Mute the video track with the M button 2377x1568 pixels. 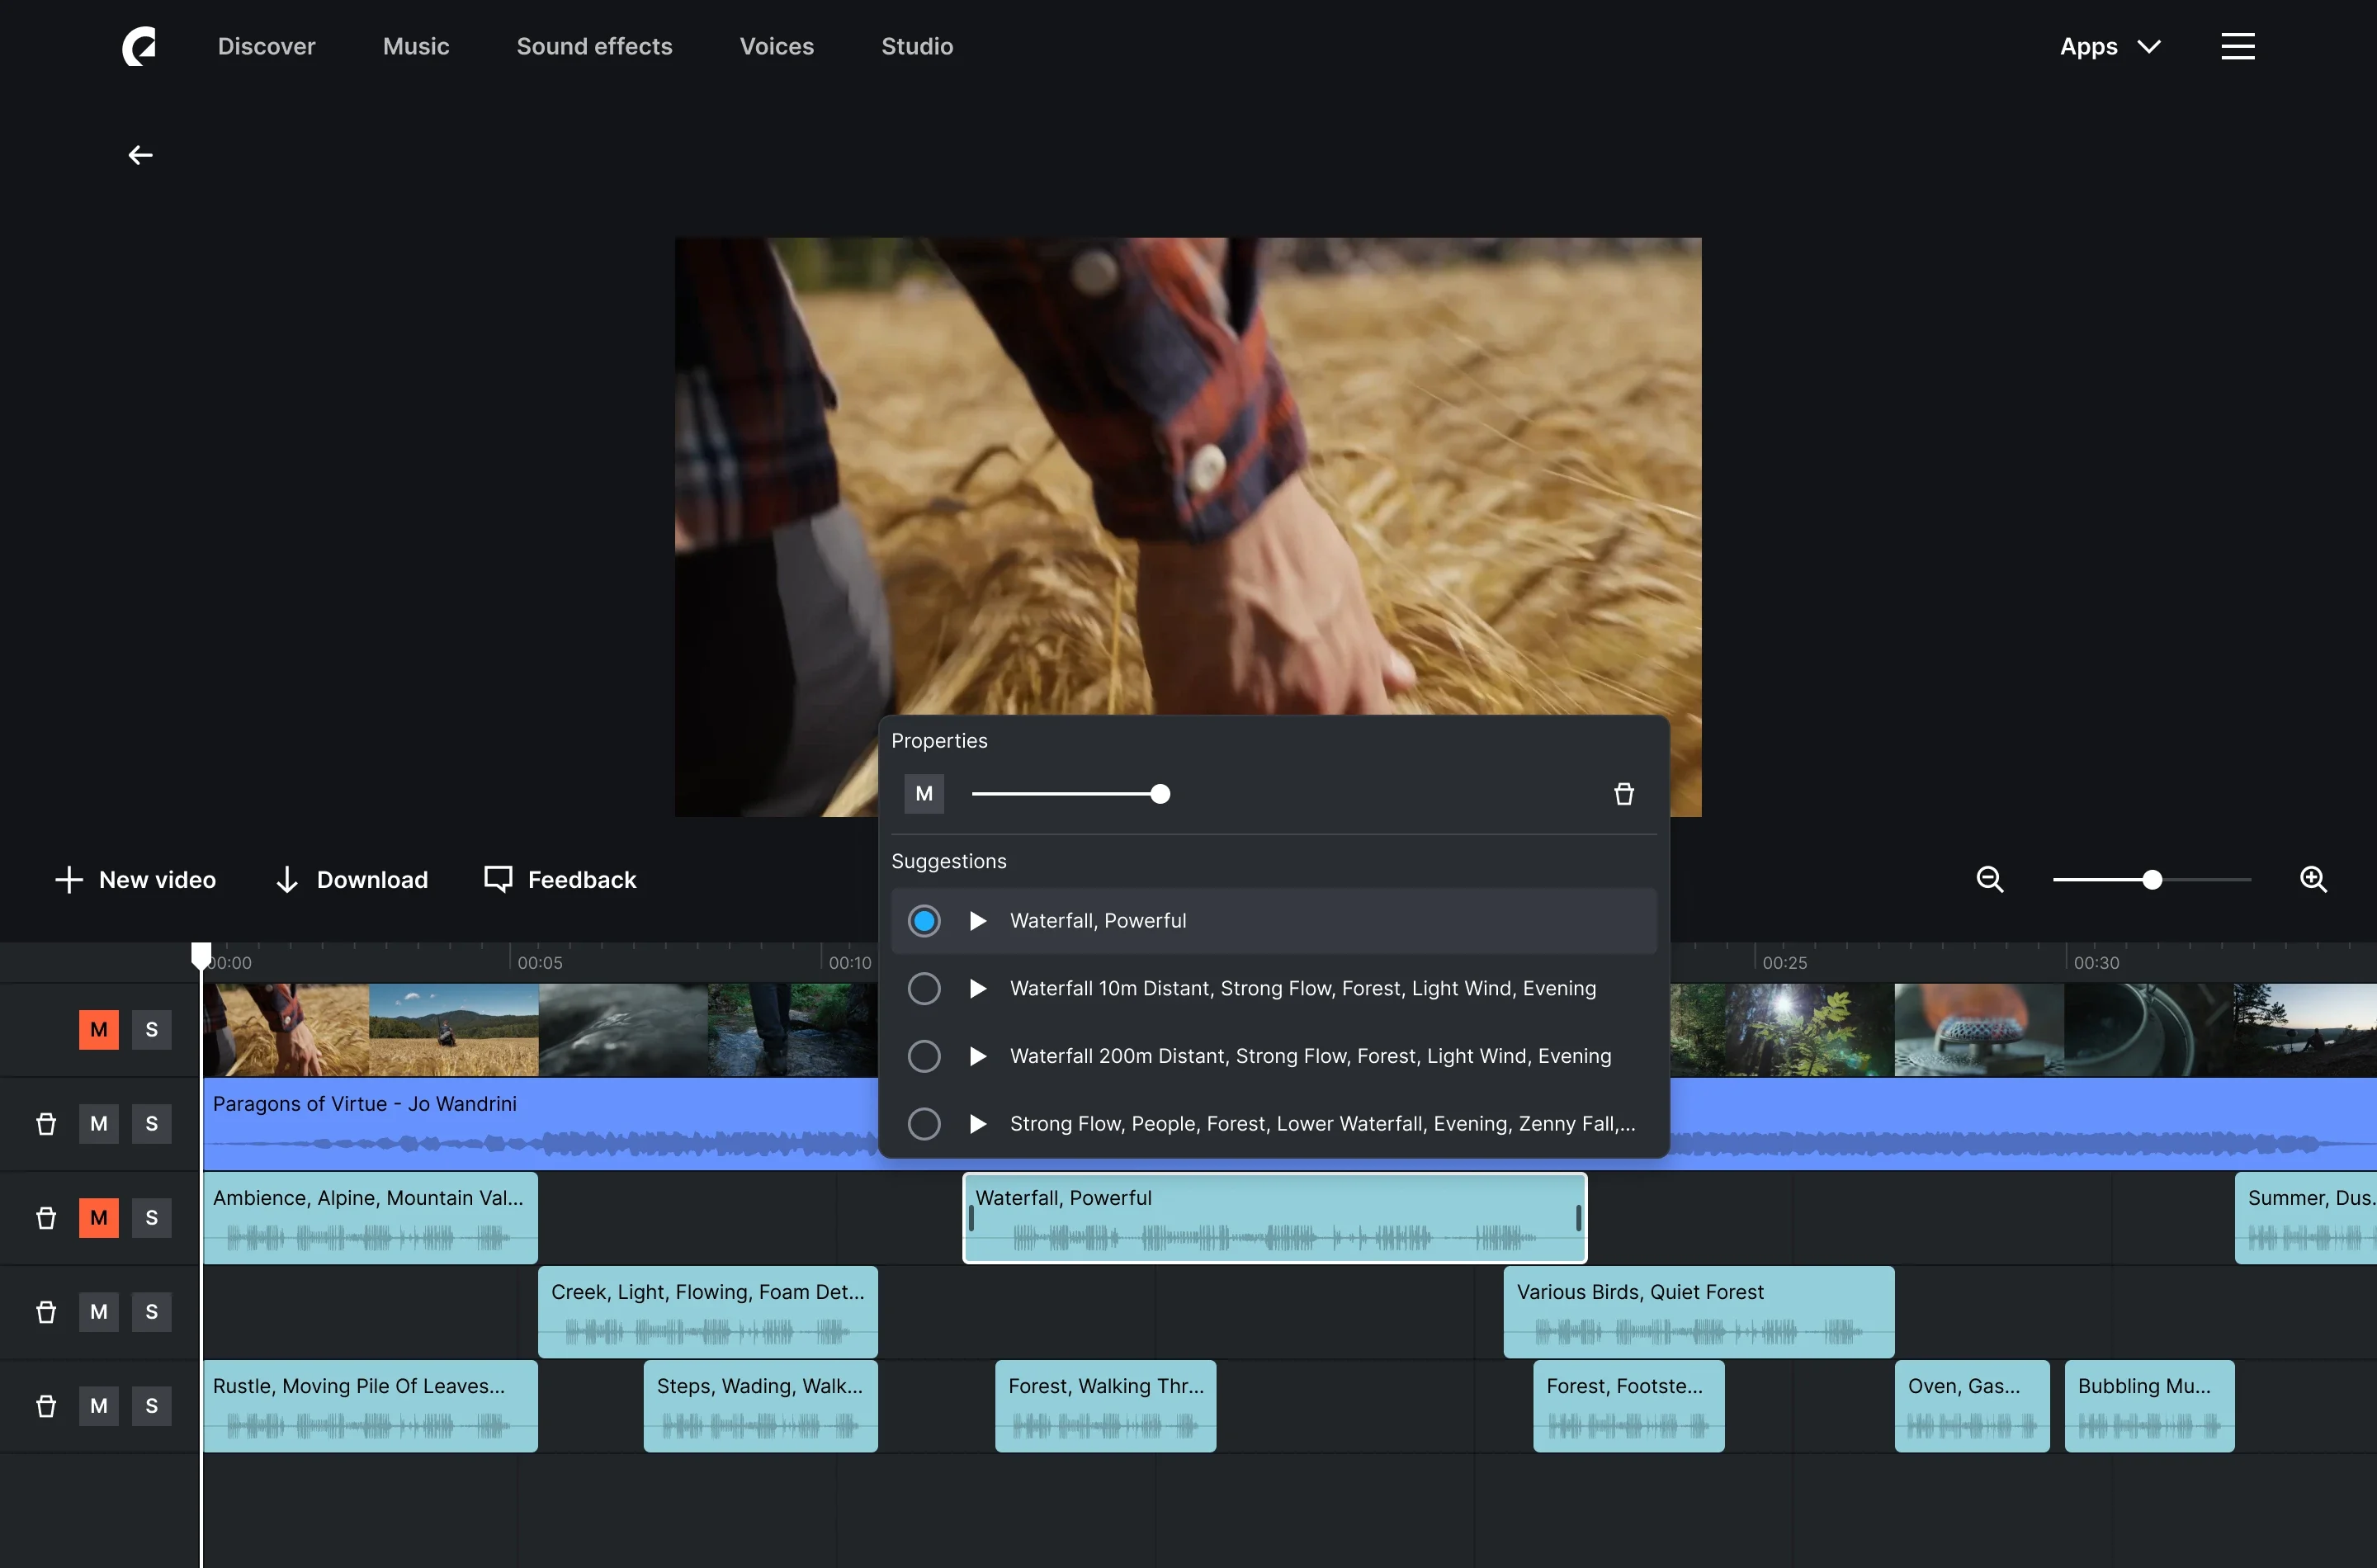tap(98, 1029)
